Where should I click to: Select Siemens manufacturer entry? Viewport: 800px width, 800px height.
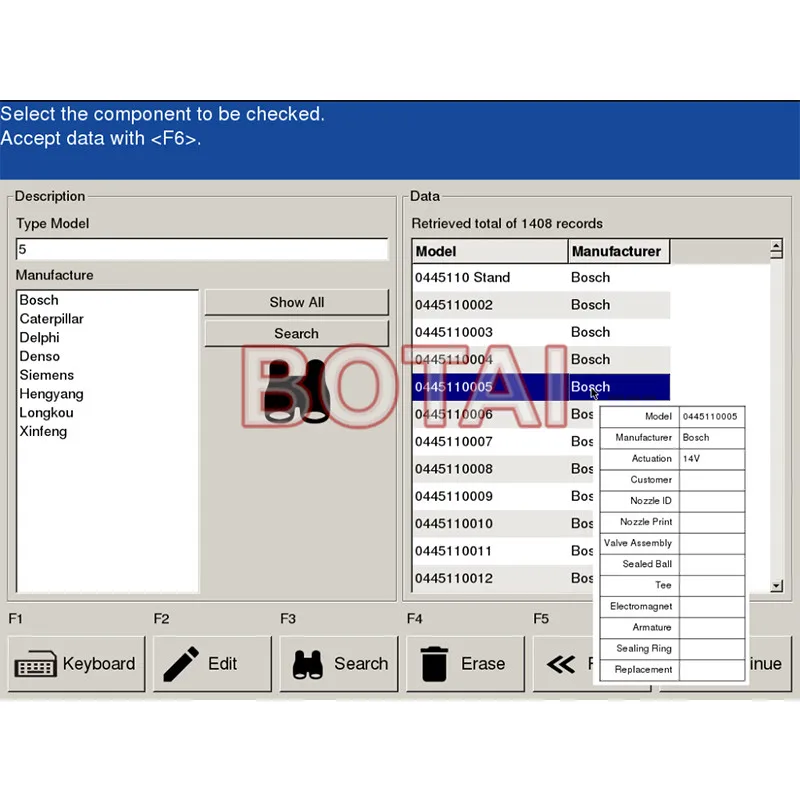tap(46, 375)
